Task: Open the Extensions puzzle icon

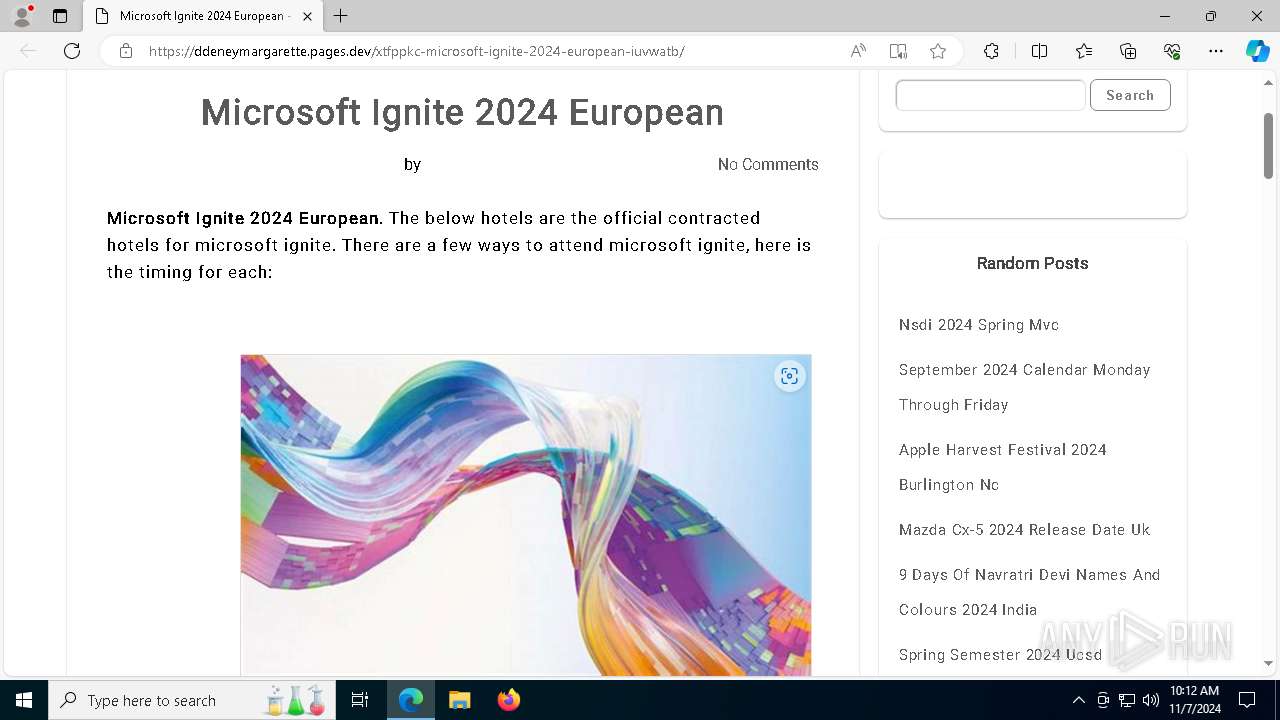Action: 991,51
